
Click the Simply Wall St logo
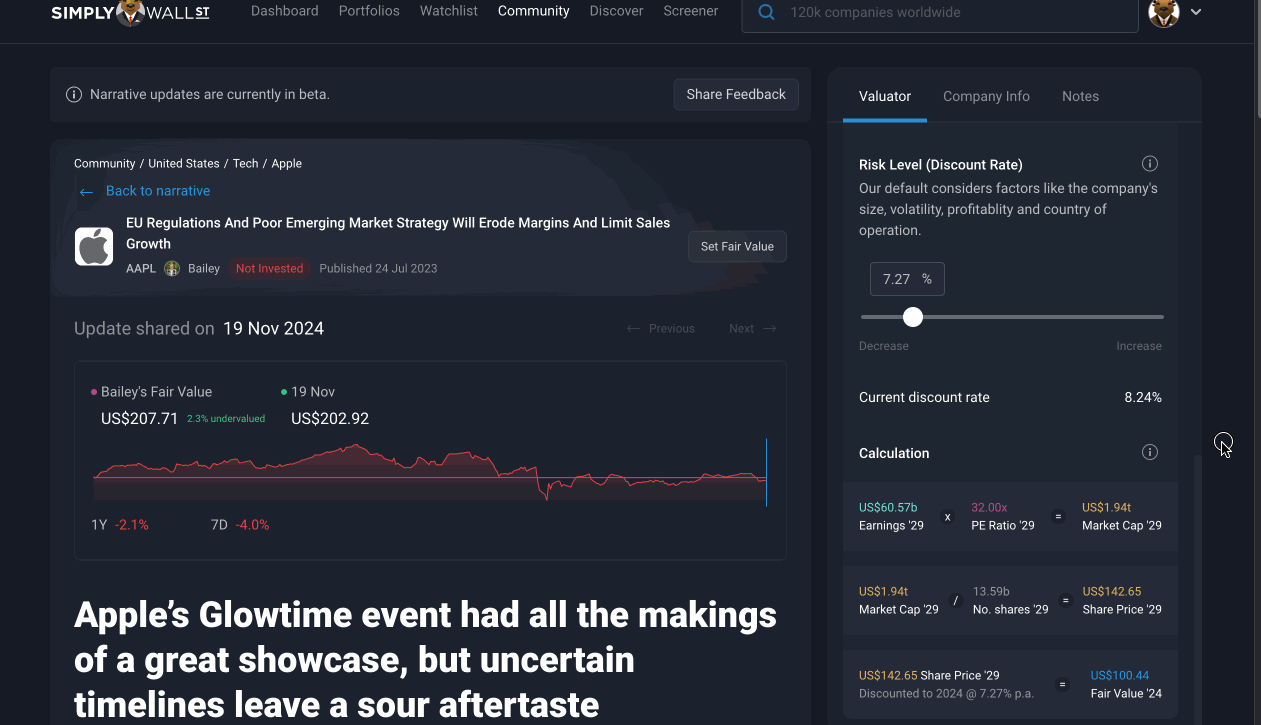click(x=130, y=12)
